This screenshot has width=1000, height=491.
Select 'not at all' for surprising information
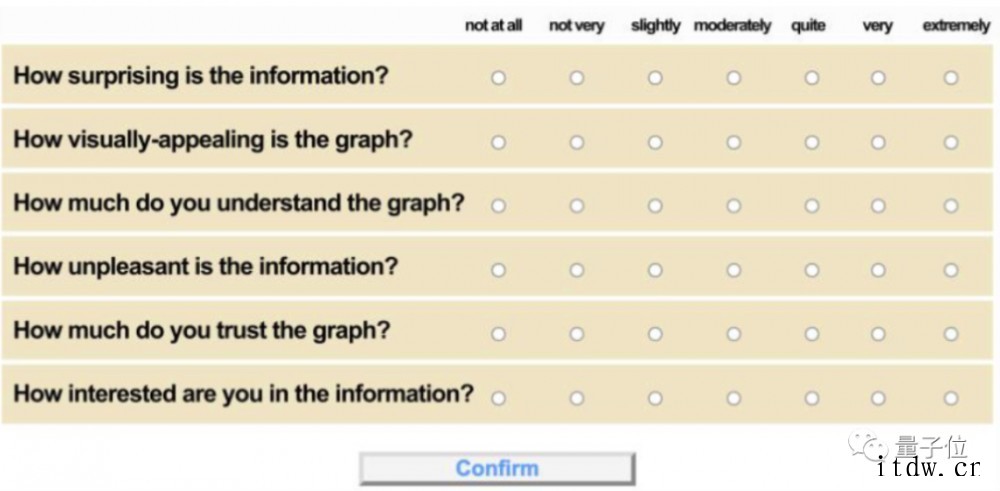click(x=498, y=78)
